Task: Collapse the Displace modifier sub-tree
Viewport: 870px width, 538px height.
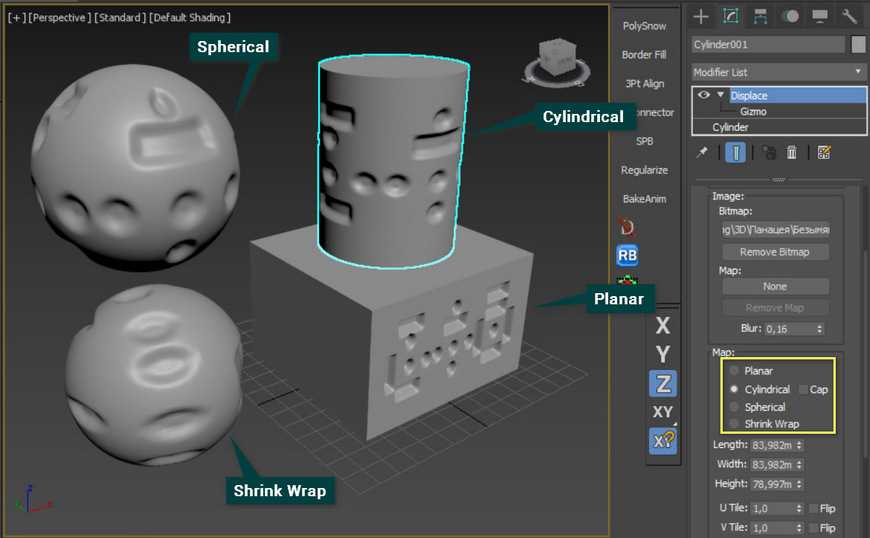Action: pyautogui.click(x=720, y=95)
